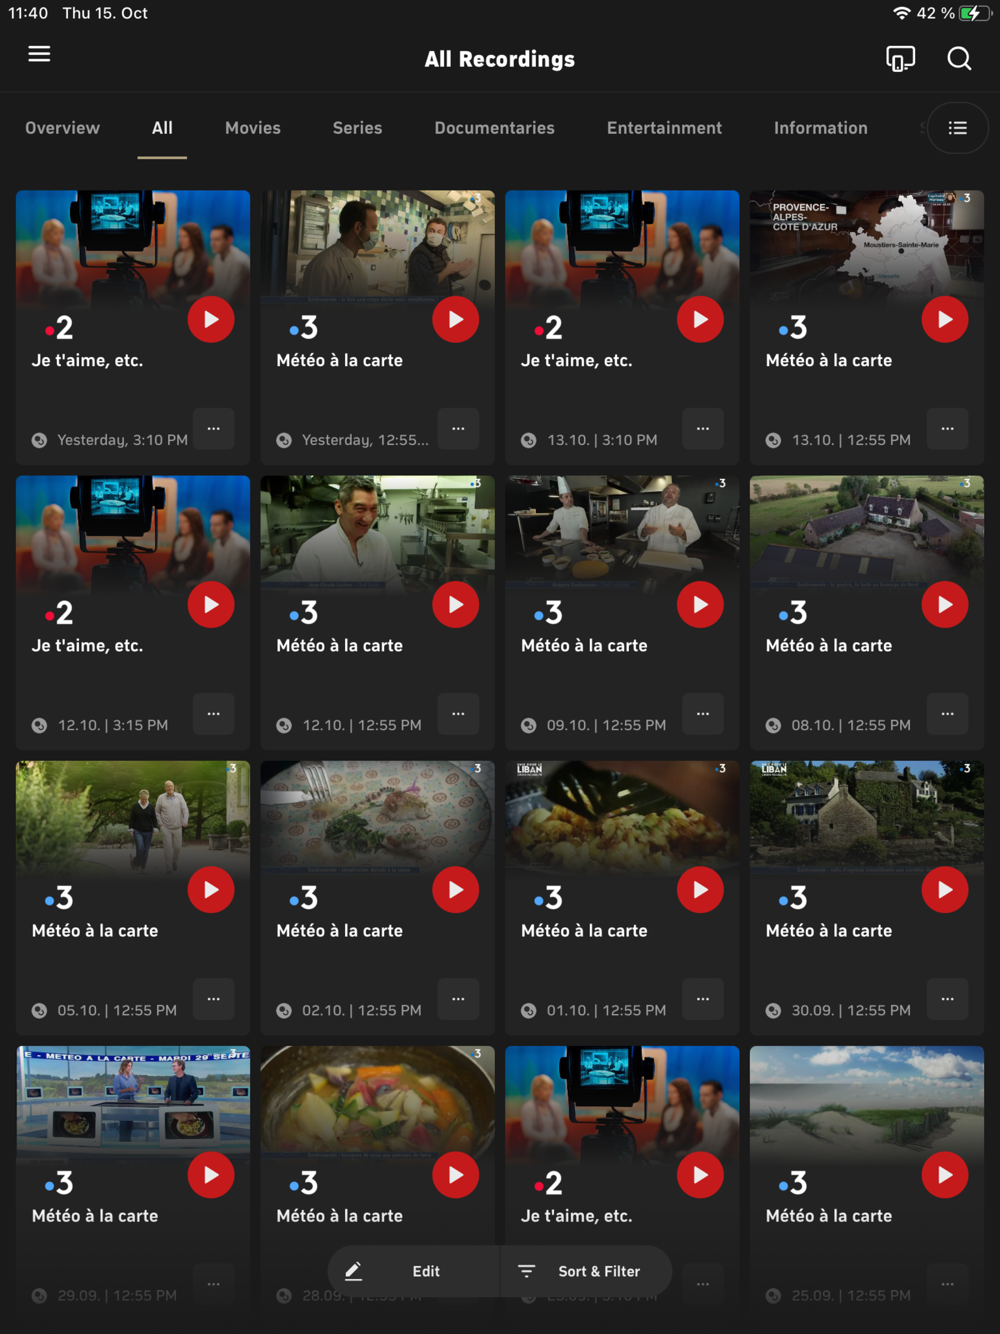Open more options for 13.10. 12:55 PM recording

coord(947,428)
